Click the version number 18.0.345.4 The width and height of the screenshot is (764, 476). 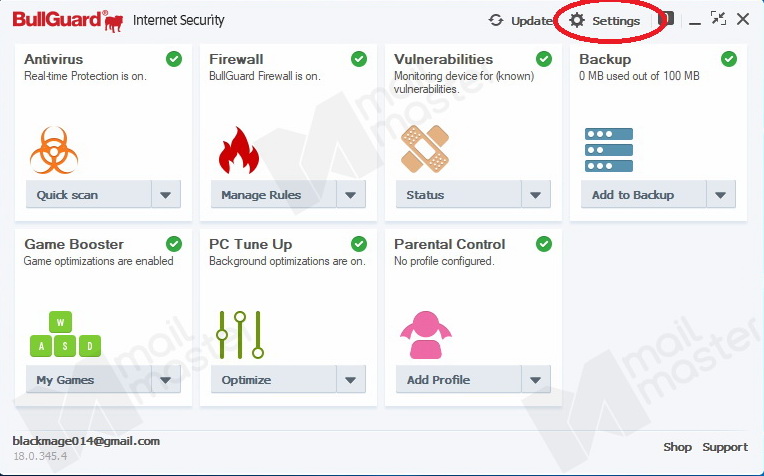[40, 457]
